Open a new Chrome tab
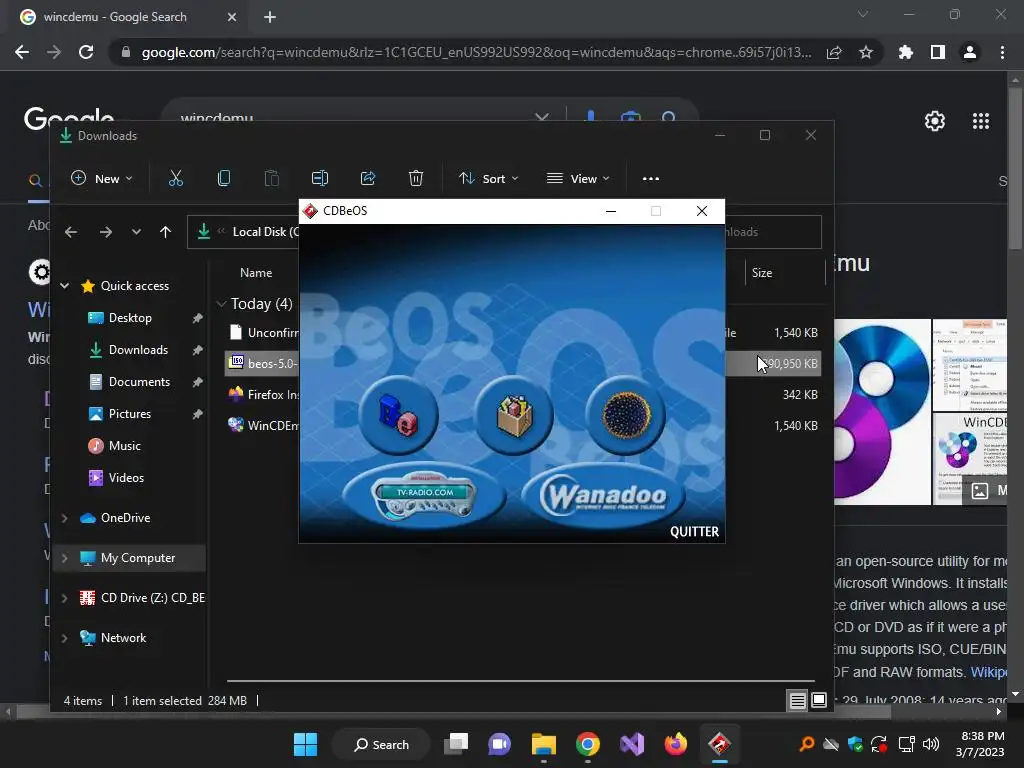The width and height of the screenshot is (1024, 768). coord(270,17)
